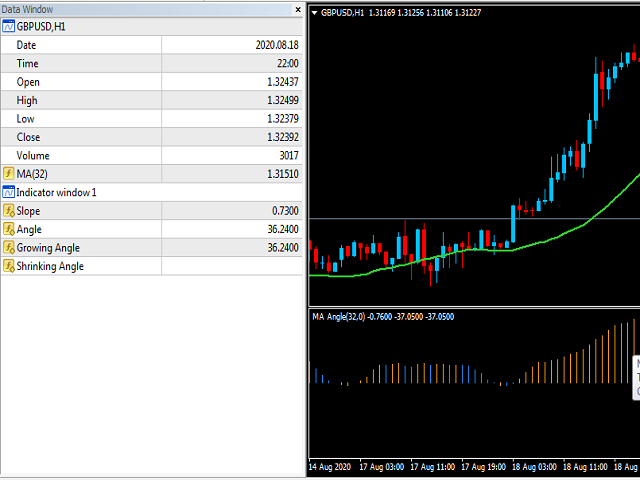Click the Close price value 1.32392

click(x=277, y=137)
